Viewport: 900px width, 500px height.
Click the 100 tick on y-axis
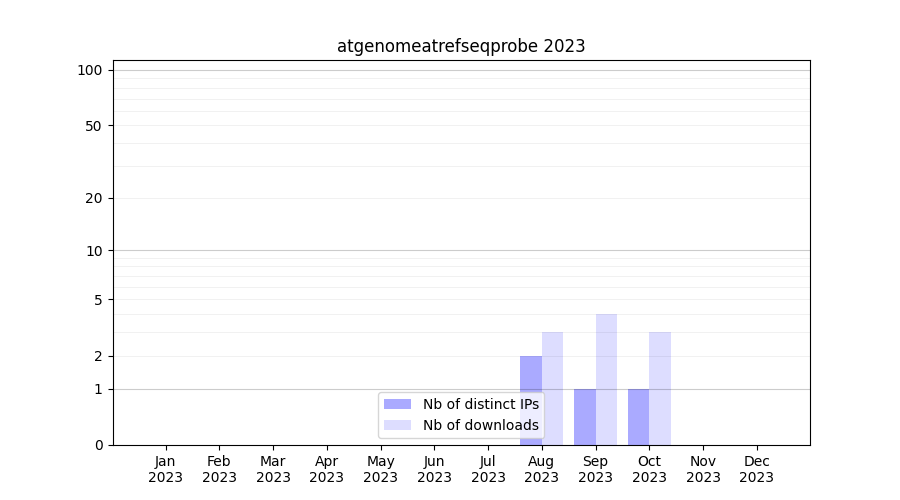pos(90,70)
